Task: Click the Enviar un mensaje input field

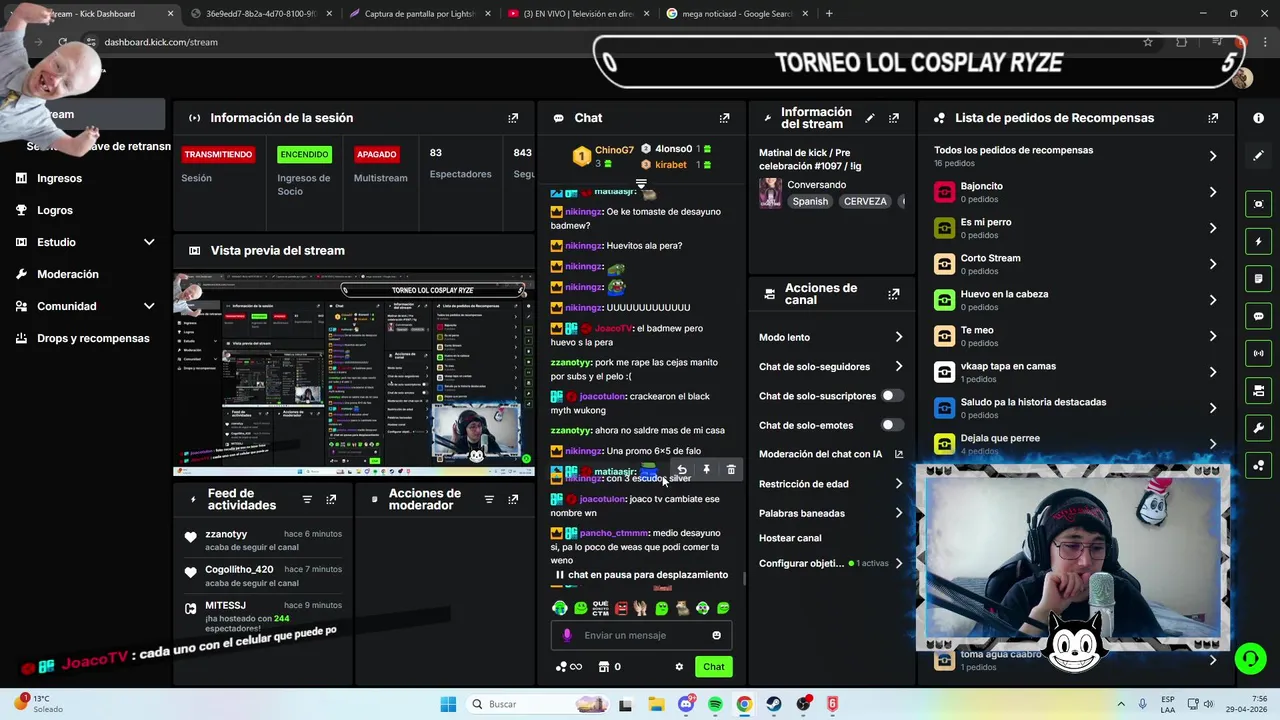Action: [x=641, y=635]
